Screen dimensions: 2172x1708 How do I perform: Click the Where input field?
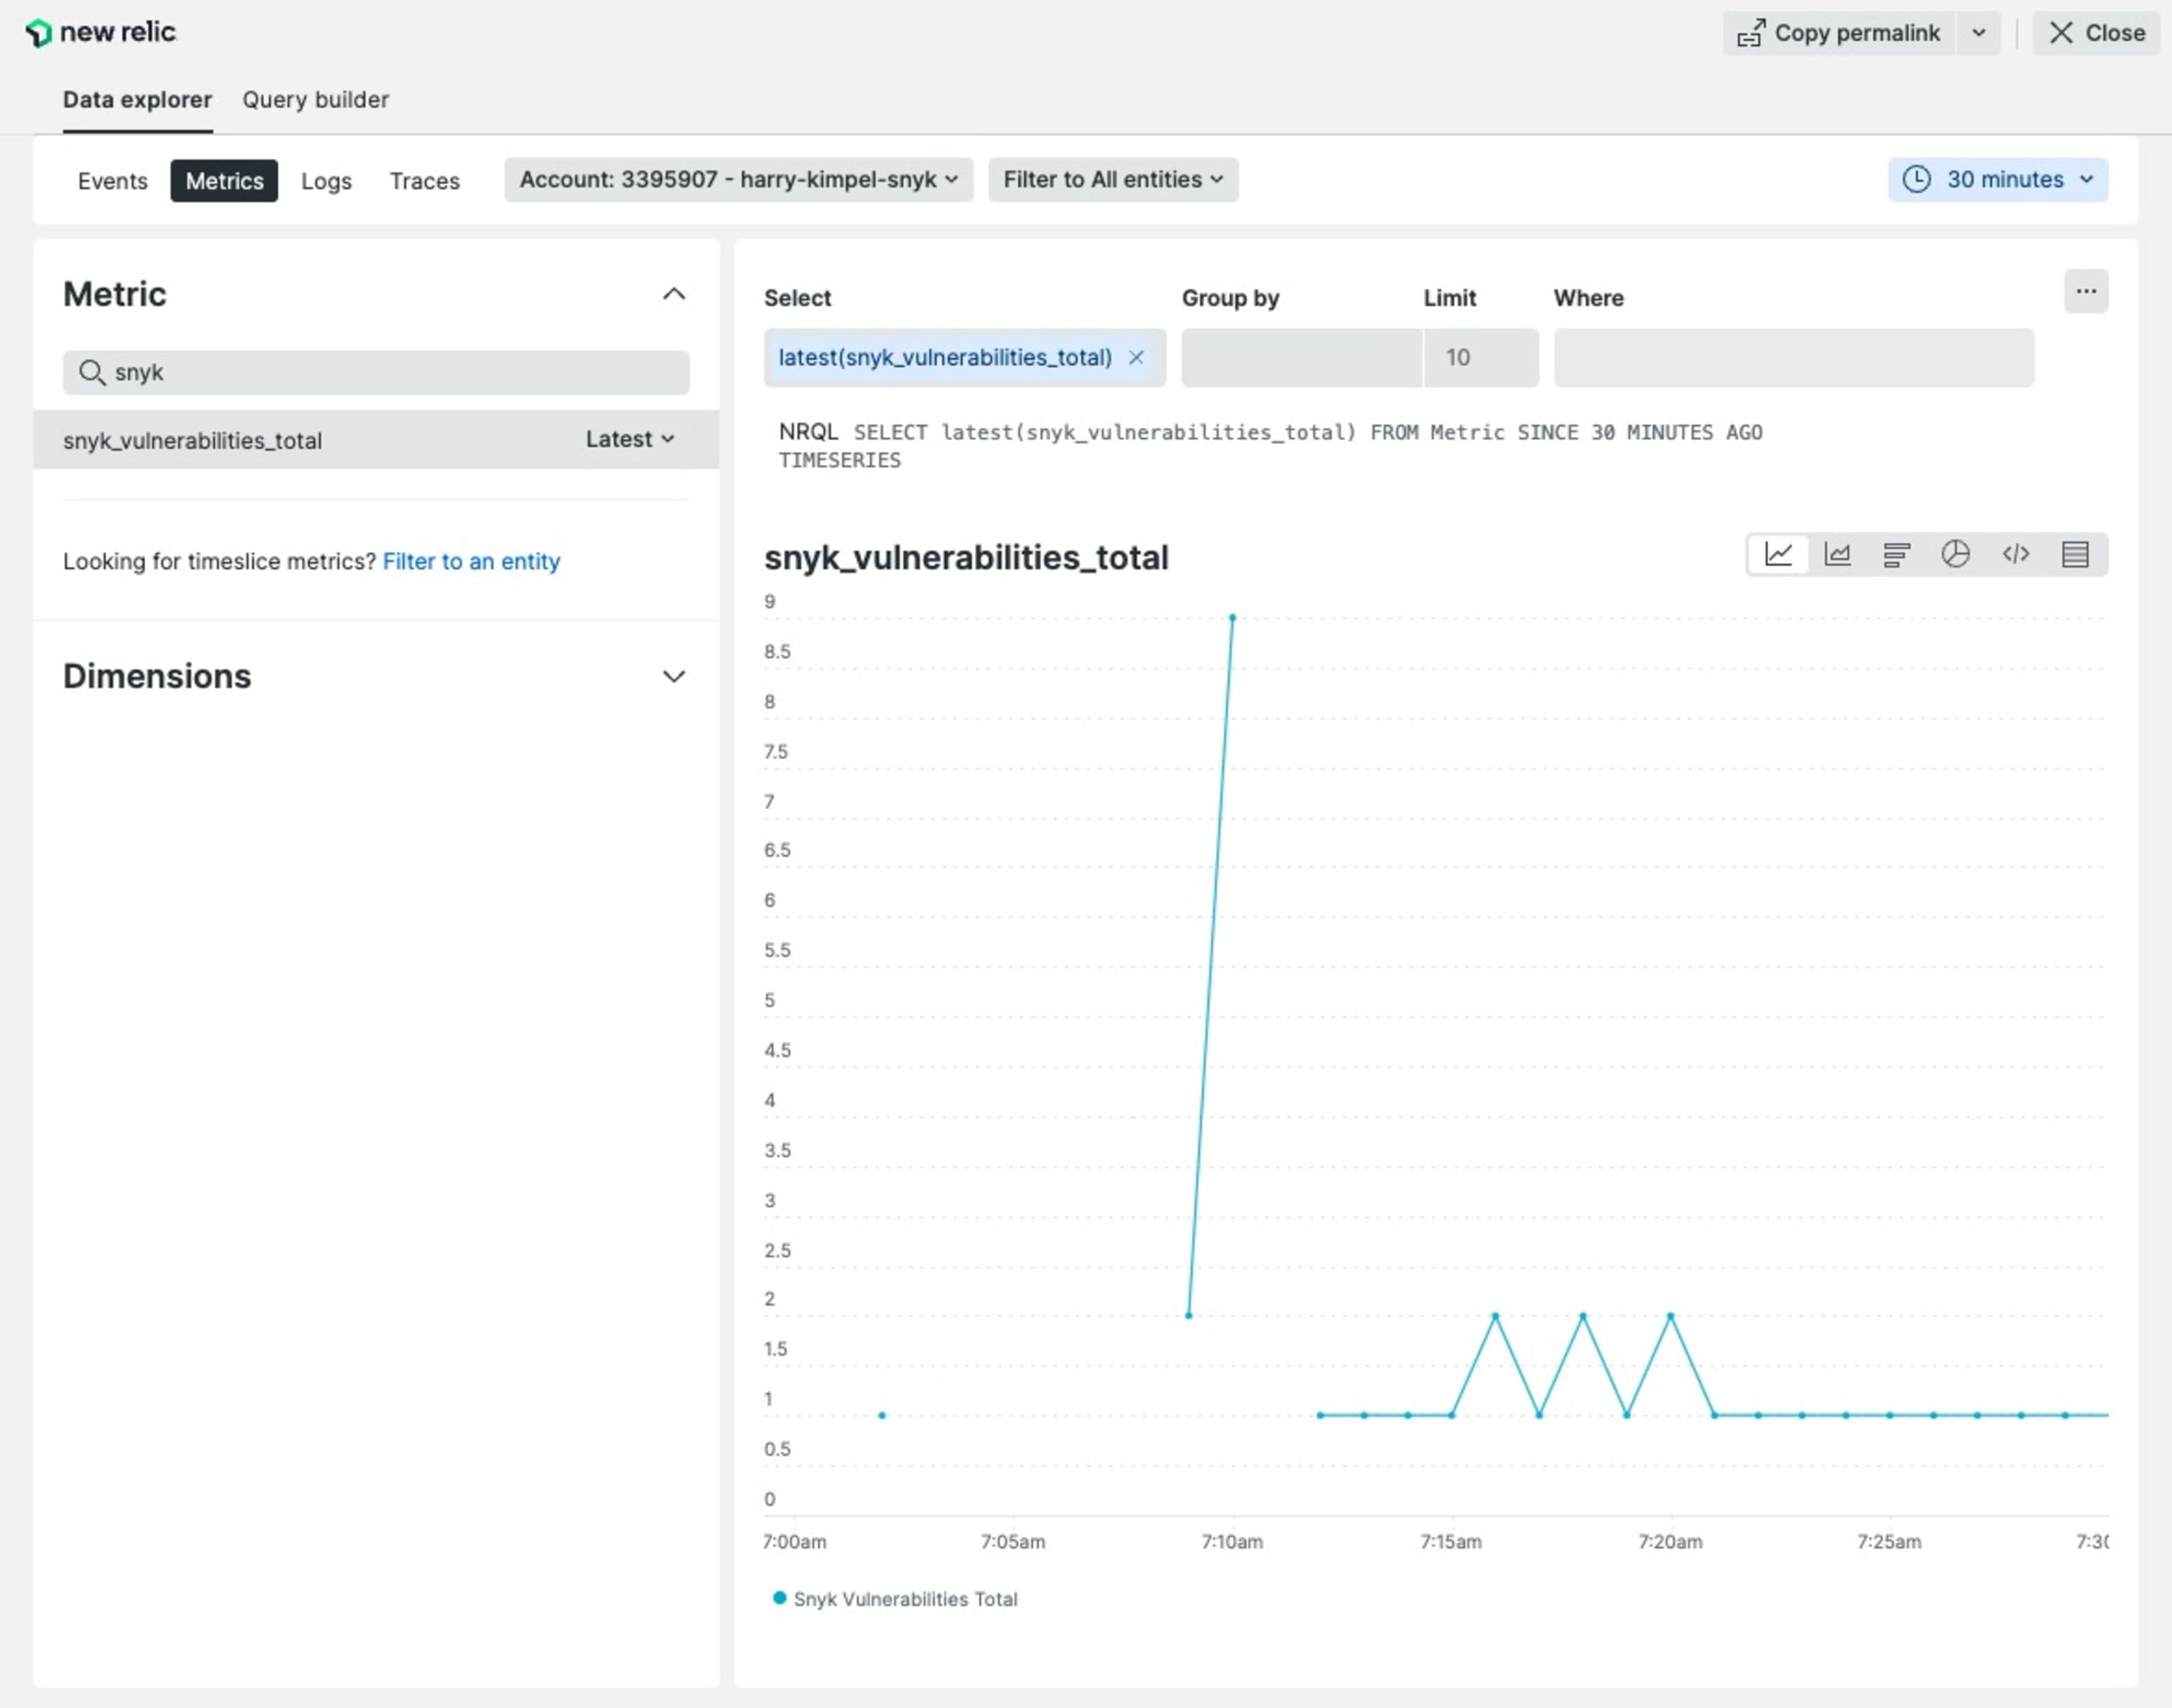[1793, 357]
